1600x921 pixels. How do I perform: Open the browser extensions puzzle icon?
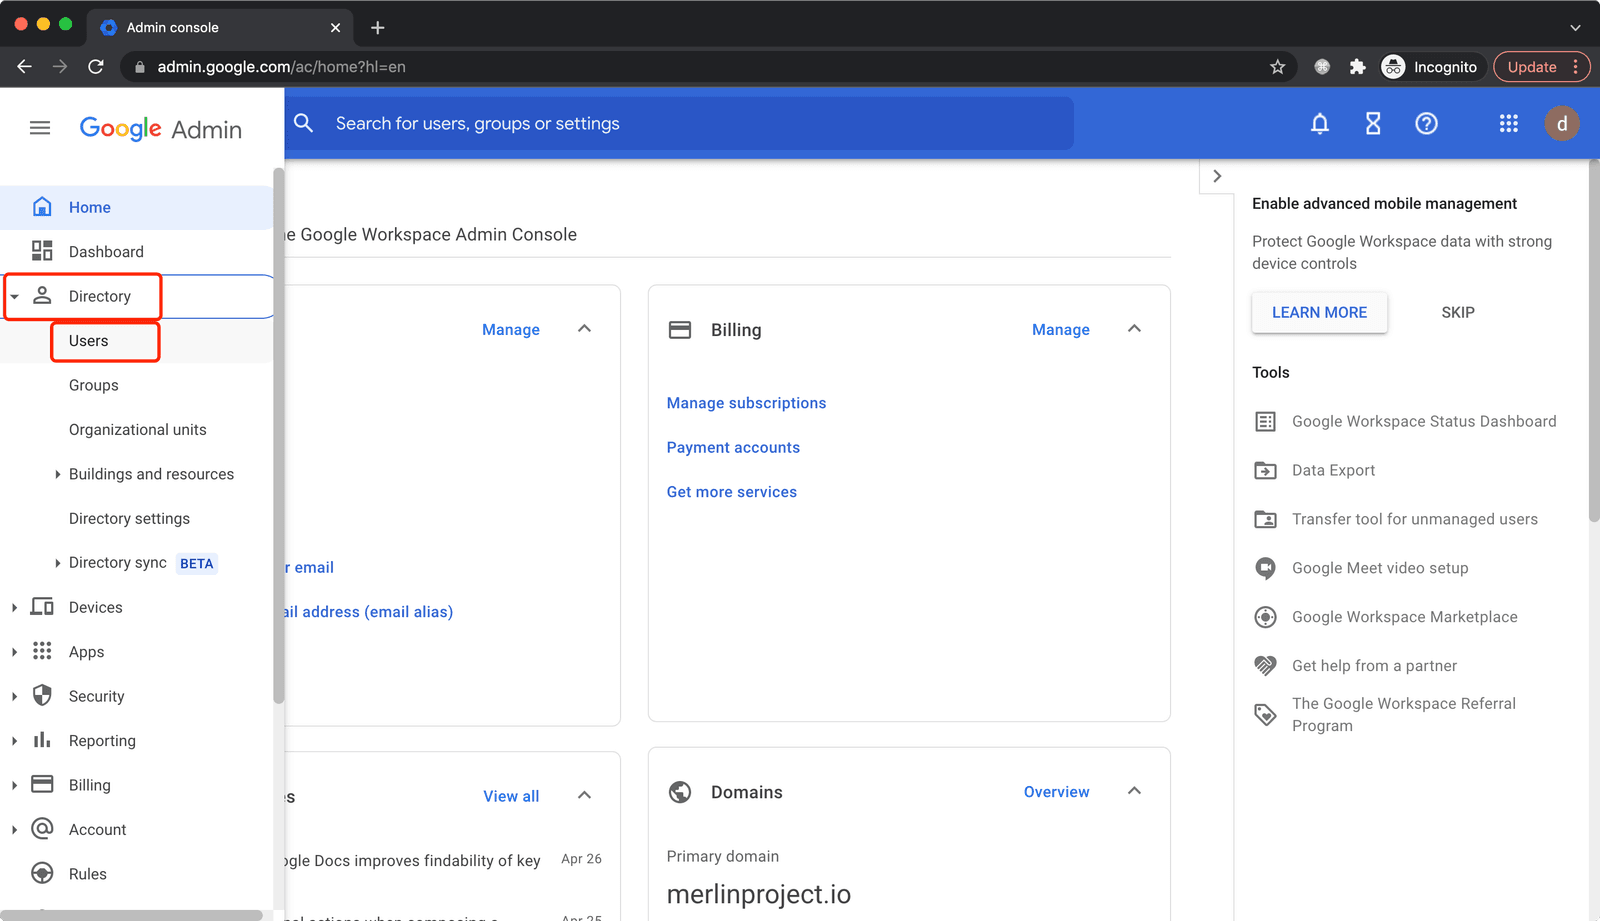click(x=1357, y=67)
